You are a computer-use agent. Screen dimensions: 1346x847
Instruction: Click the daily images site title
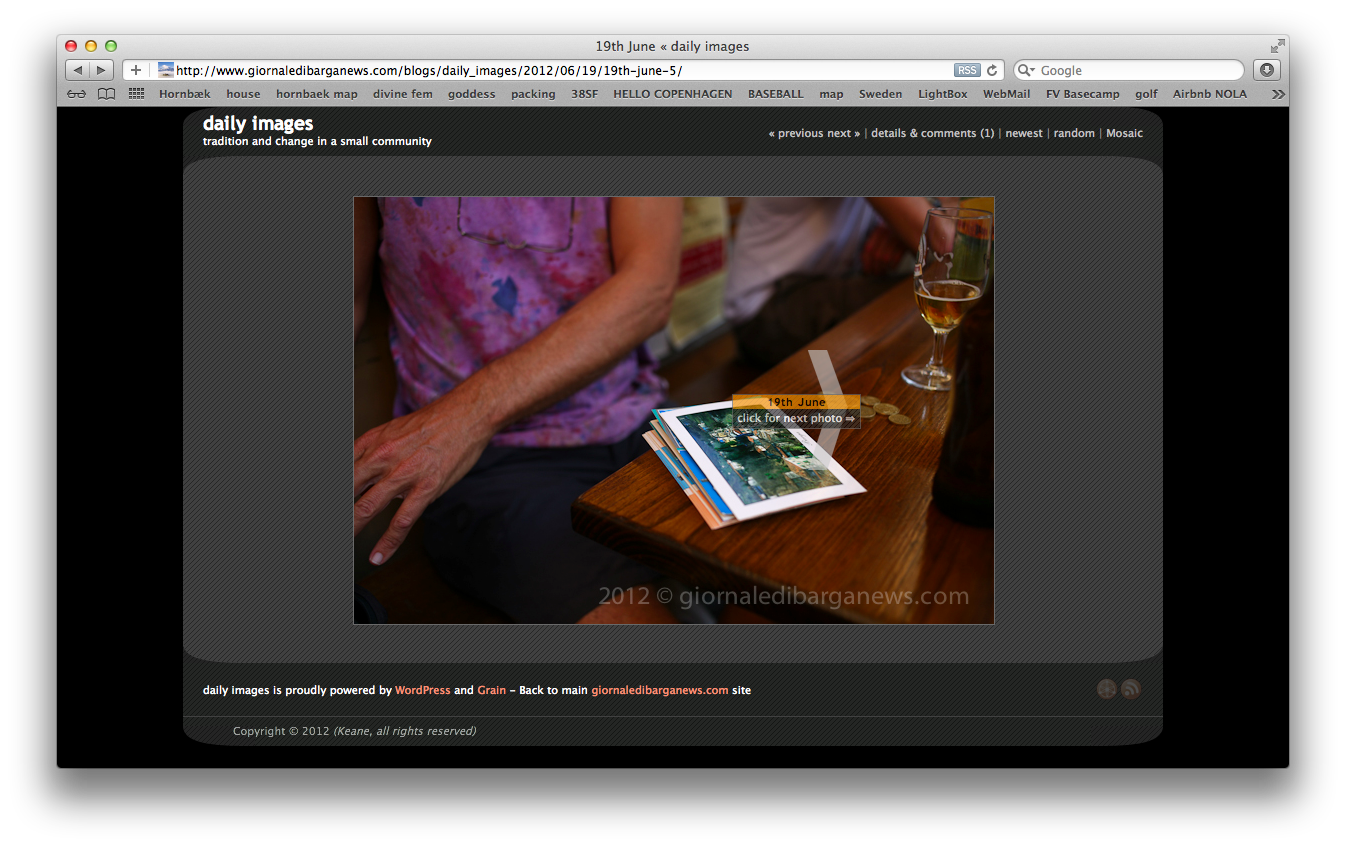[258, 123]
